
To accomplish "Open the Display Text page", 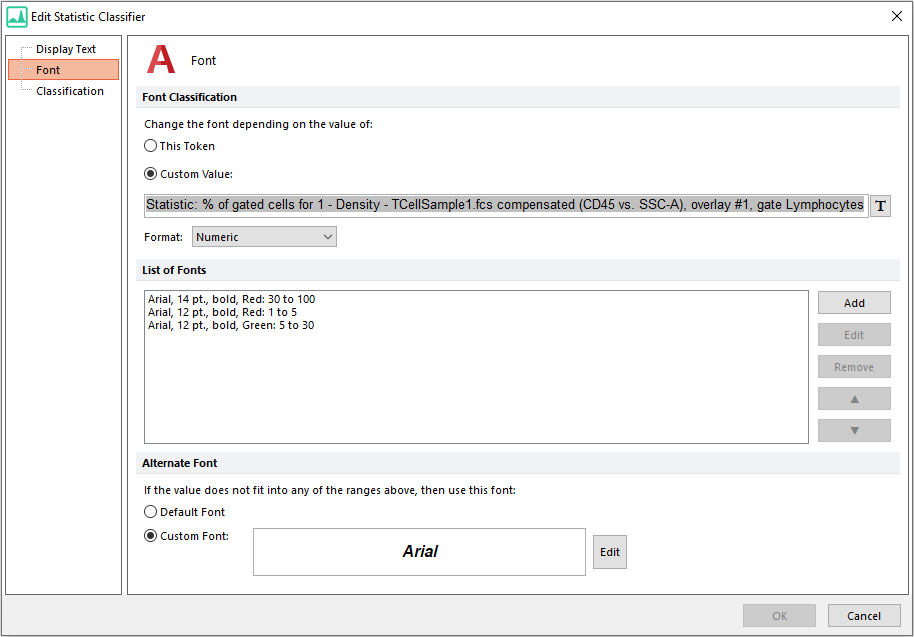I will pyautogui.click(x=66, y=49).
